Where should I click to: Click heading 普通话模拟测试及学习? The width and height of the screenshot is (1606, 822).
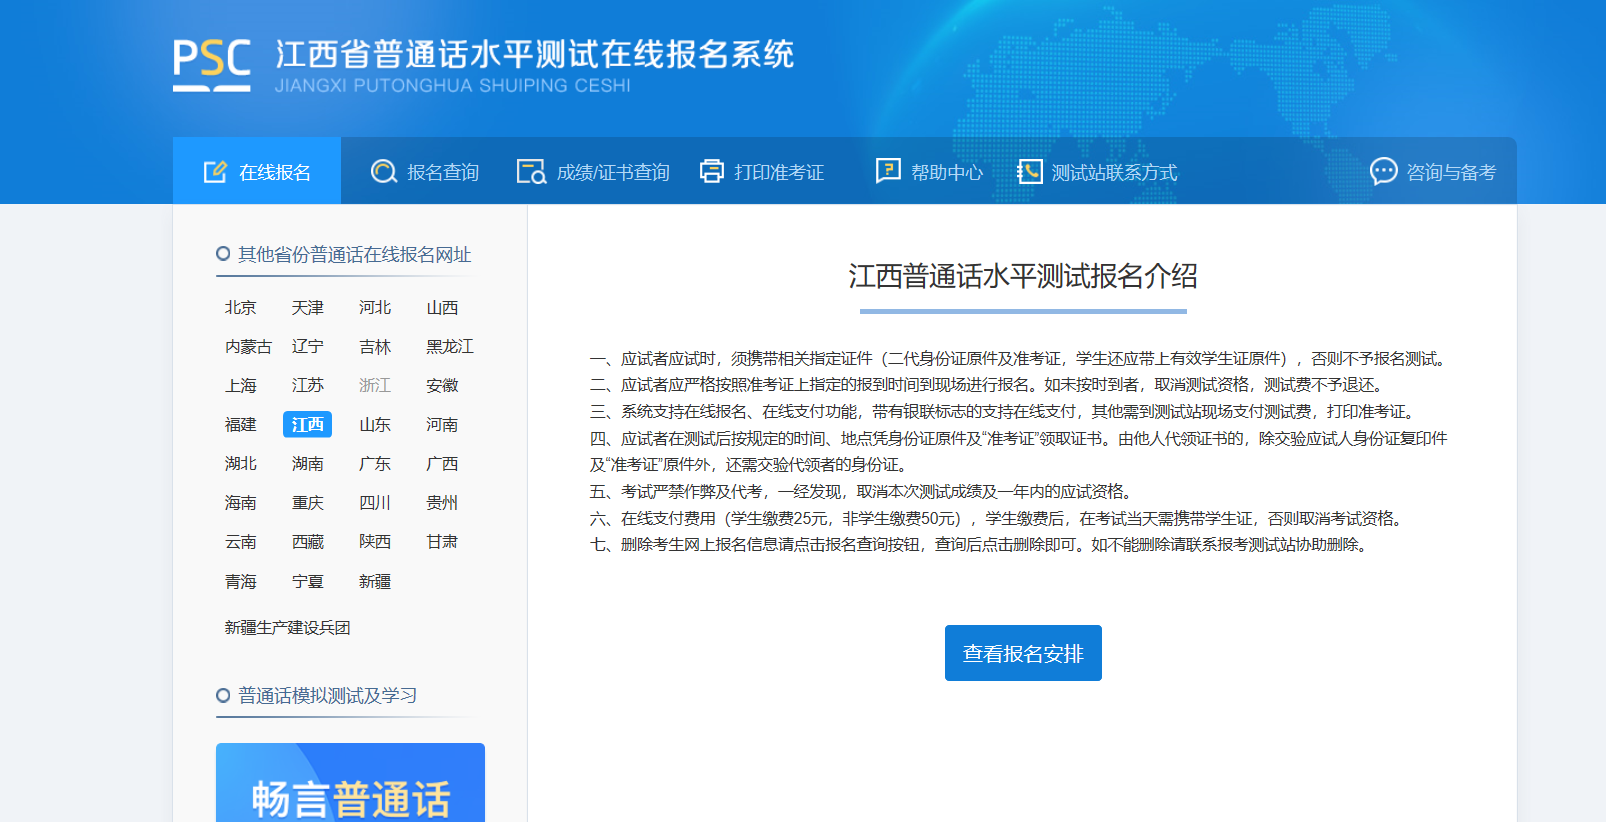click(x=327, y=695)
